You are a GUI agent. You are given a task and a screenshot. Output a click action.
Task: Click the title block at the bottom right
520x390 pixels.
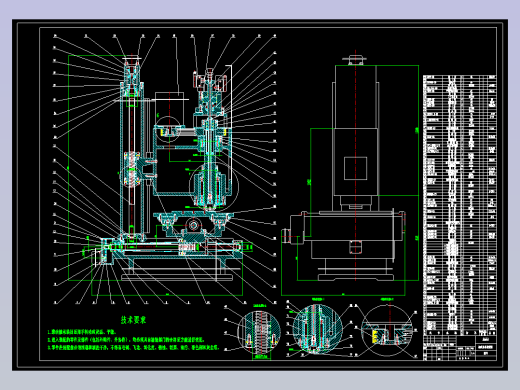click(459, 348)
